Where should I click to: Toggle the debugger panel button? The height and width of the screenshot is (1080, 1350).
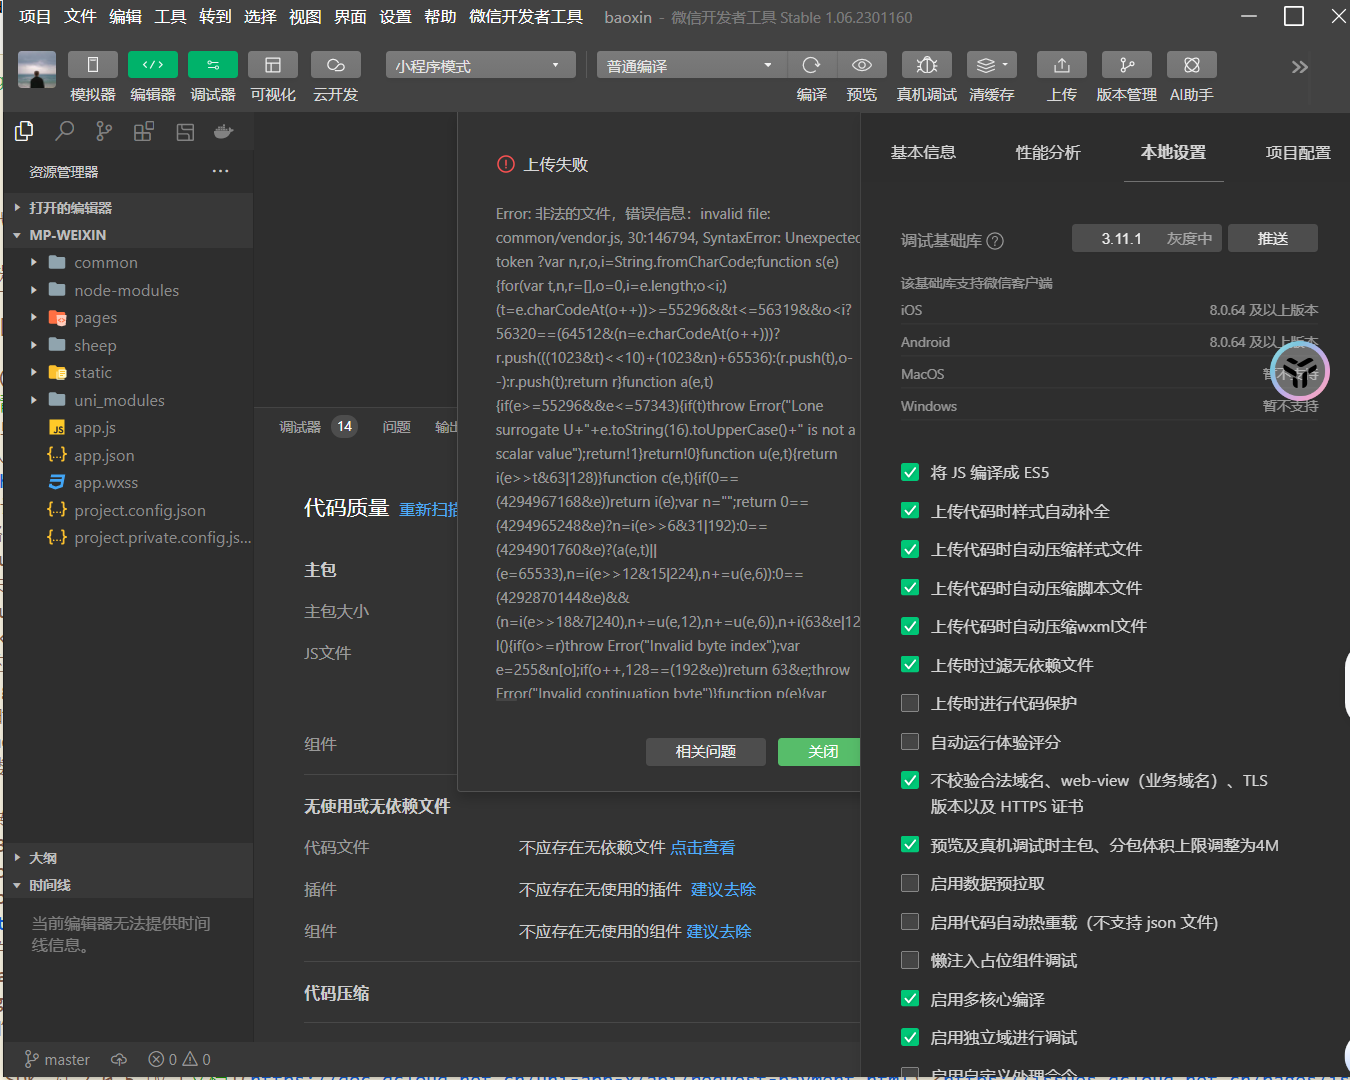pos(213,65)
